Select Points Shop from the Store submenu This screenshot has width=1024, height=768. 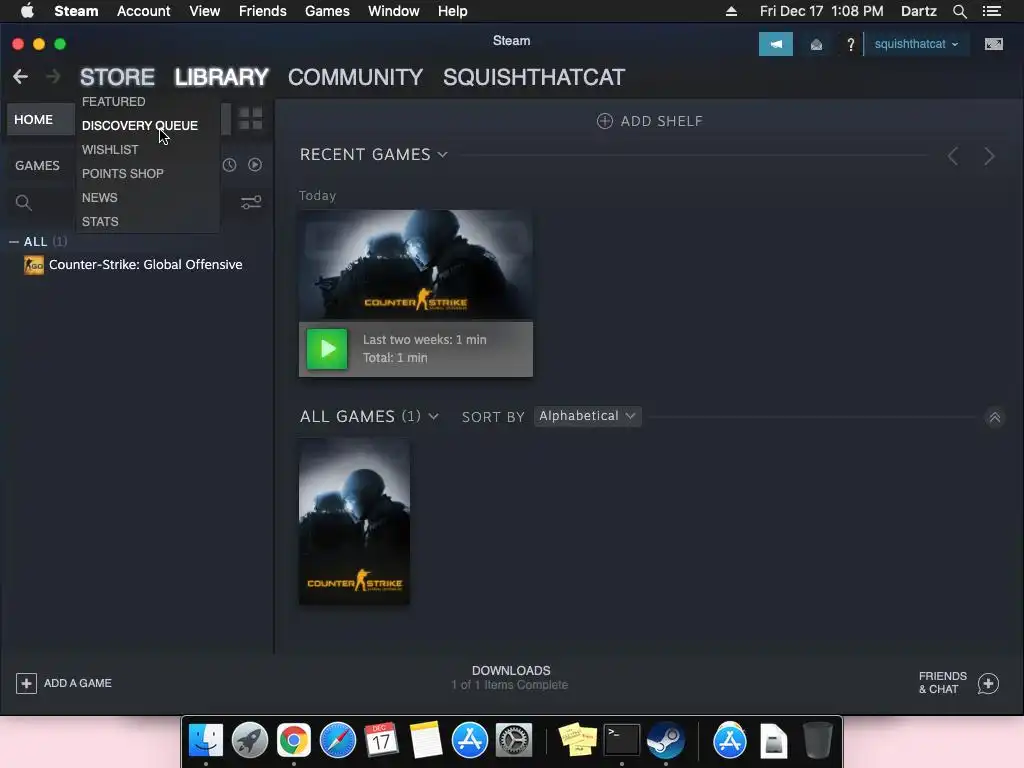click(x=123, y=174)
